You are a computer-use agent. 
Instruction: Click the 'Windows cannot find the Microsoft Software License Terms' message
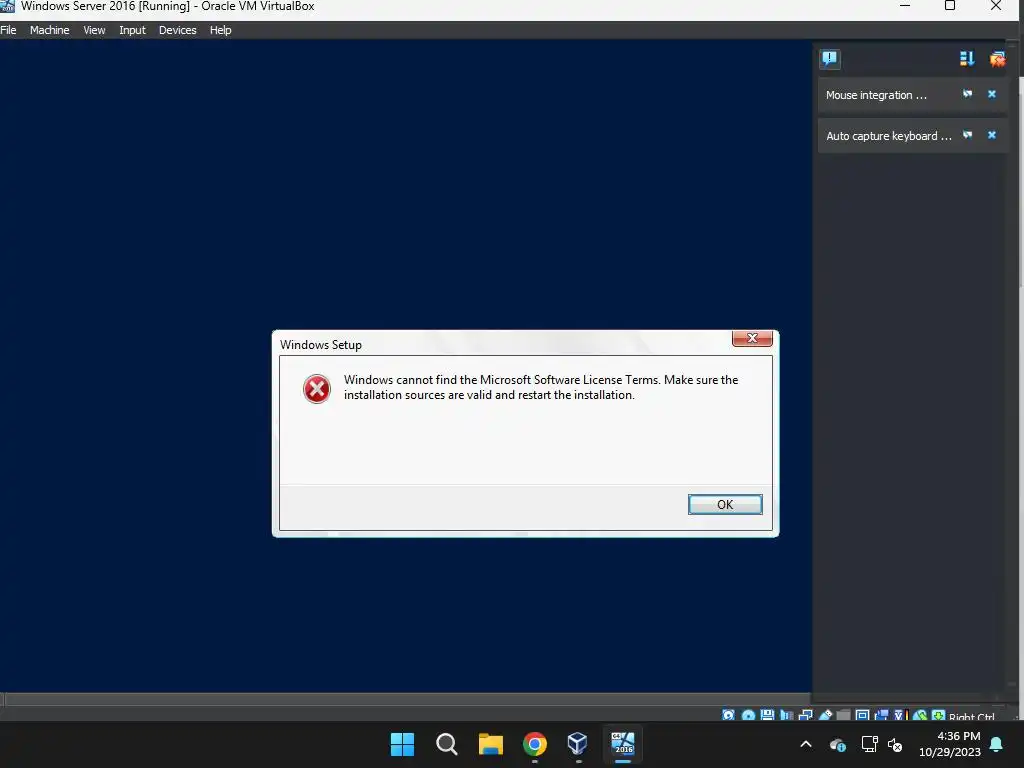[x=541, y=387]
